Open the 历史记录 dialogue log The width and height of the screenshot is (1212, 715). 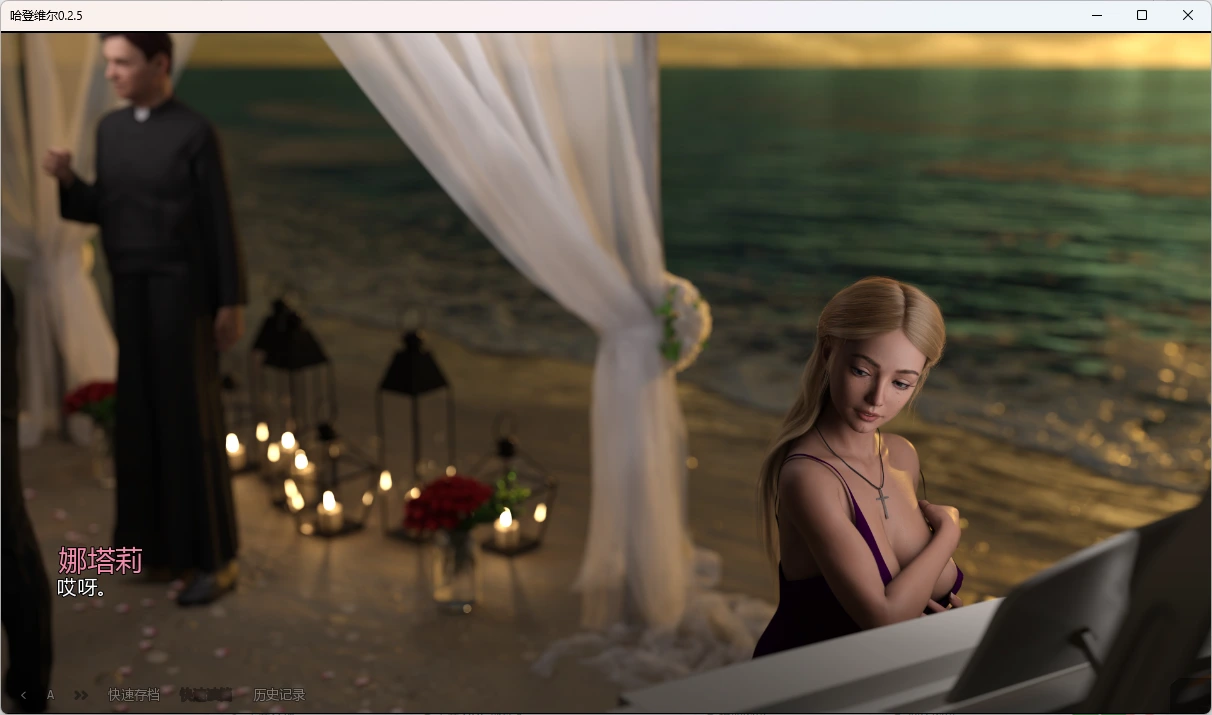click(279, 695)
